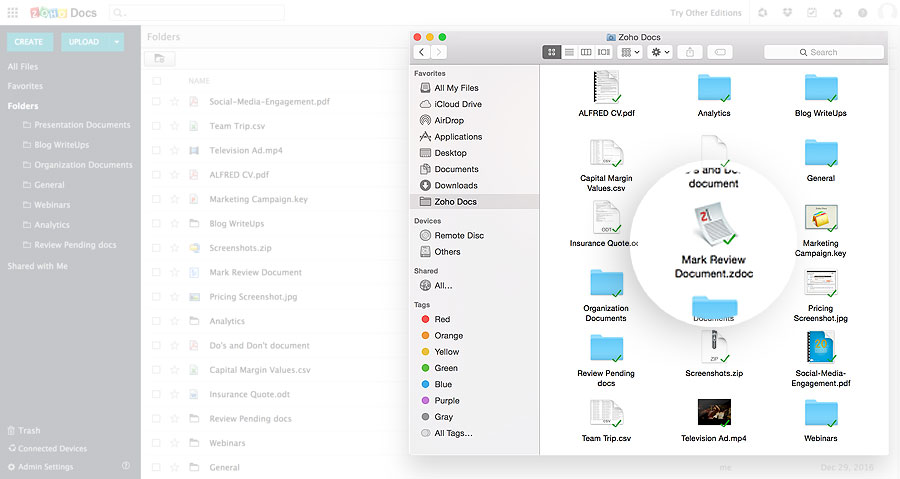Open the UPLOAD dropdown arrow
The width and height of the screenshot is (900, 479).
coord(117,42)
